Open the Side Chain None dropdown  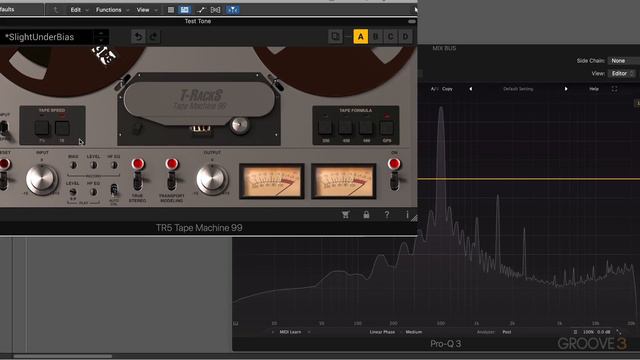click(624, 60)
